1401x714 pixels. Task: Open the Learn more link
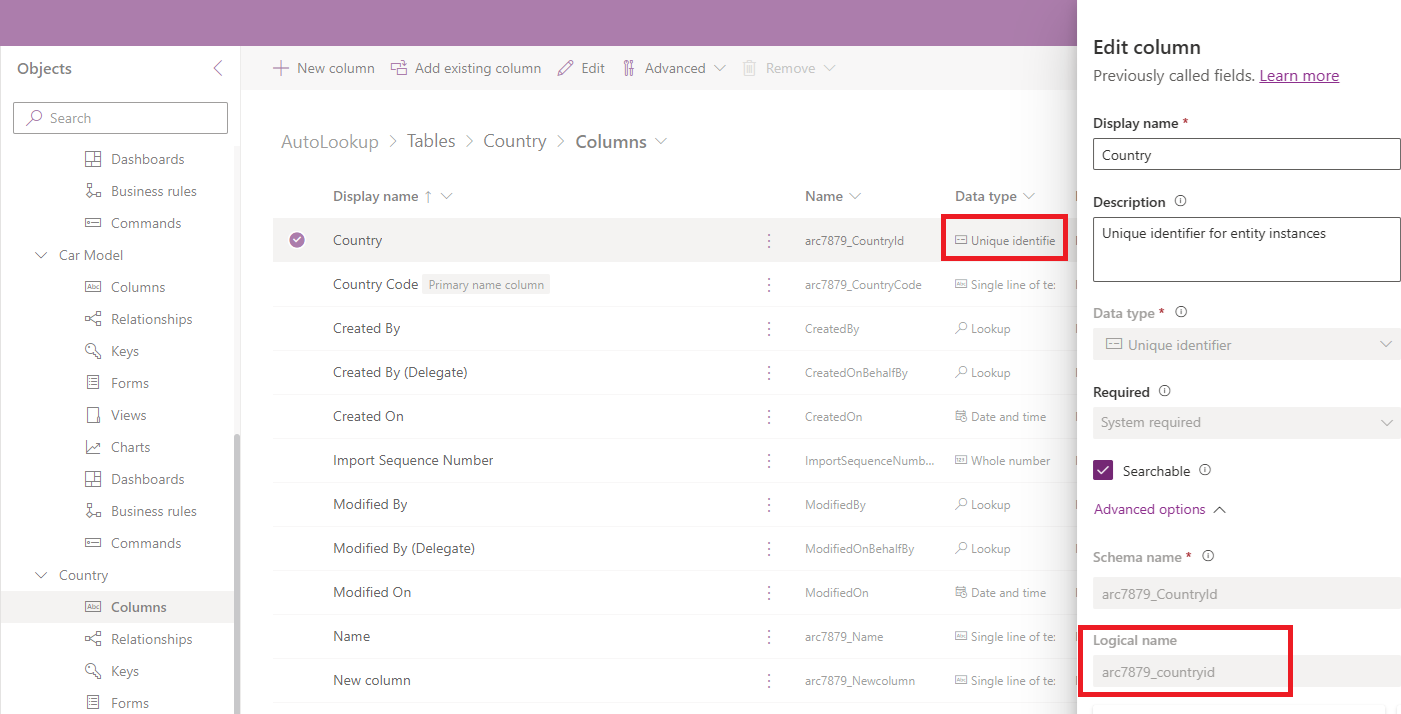point(1298,74)
